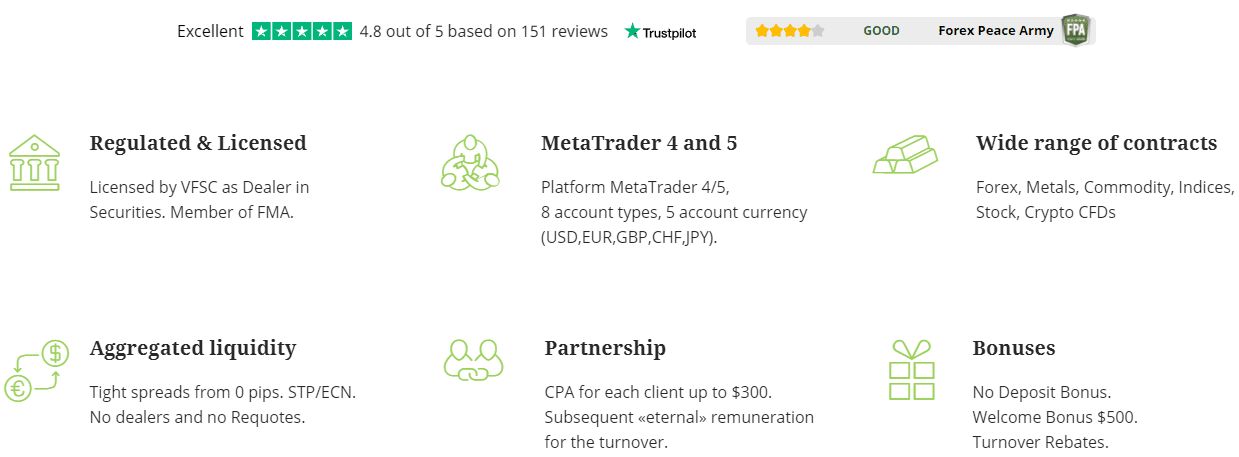
Task: Click the MetaTrader people icon
Action: (470, 161)
